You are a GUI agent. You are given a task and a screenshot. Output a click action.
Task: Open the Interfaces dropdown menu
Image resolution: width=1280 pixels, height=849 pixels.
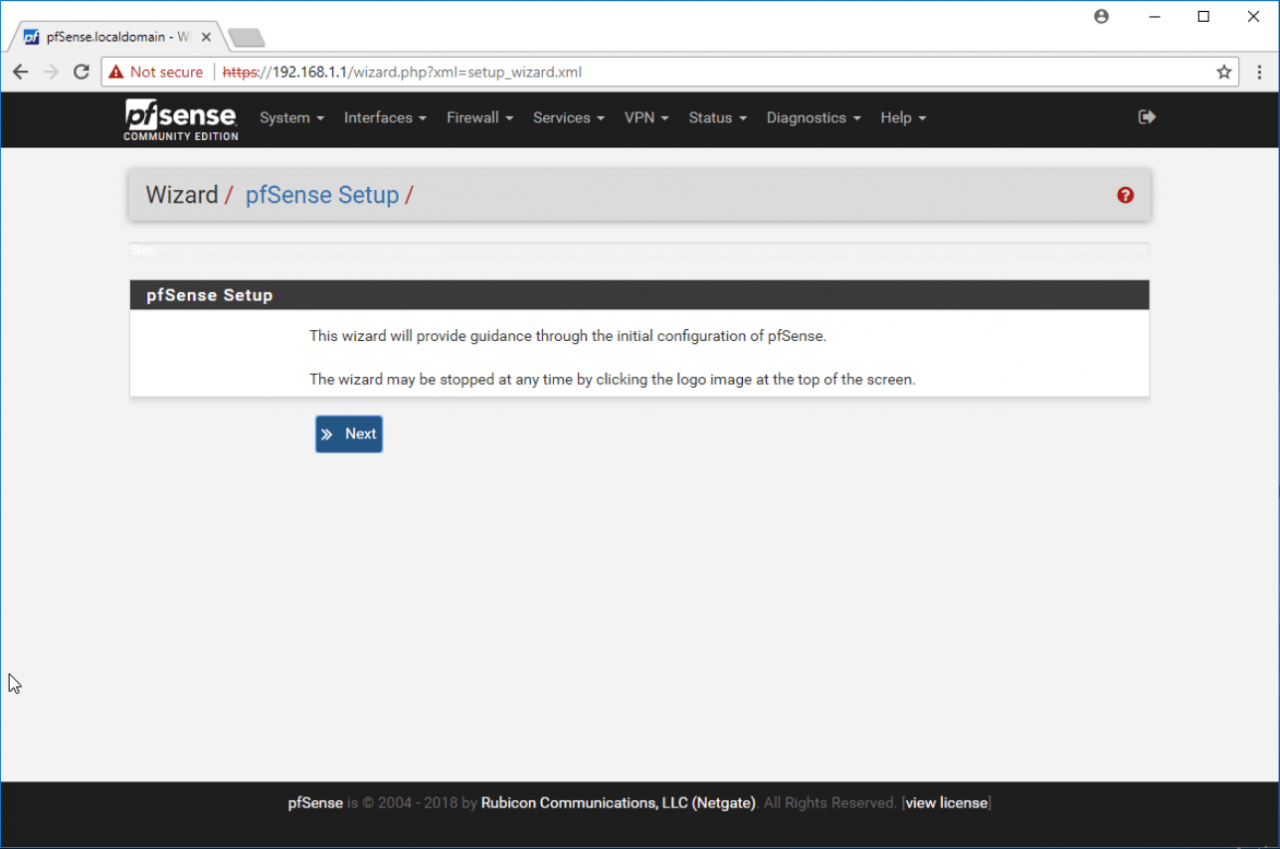(385, 118)
